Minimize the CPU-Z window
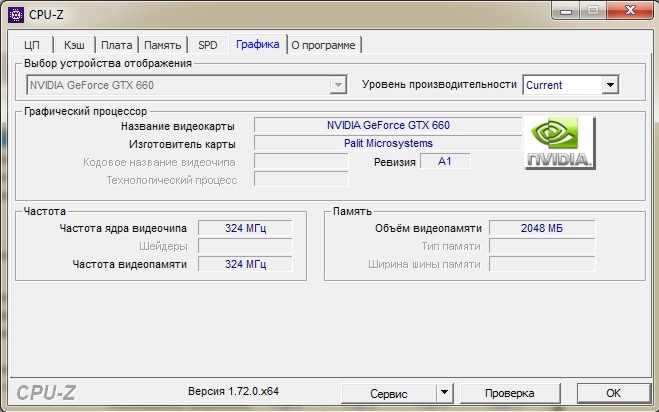The image size is (659, 412). tap(566, 11)
